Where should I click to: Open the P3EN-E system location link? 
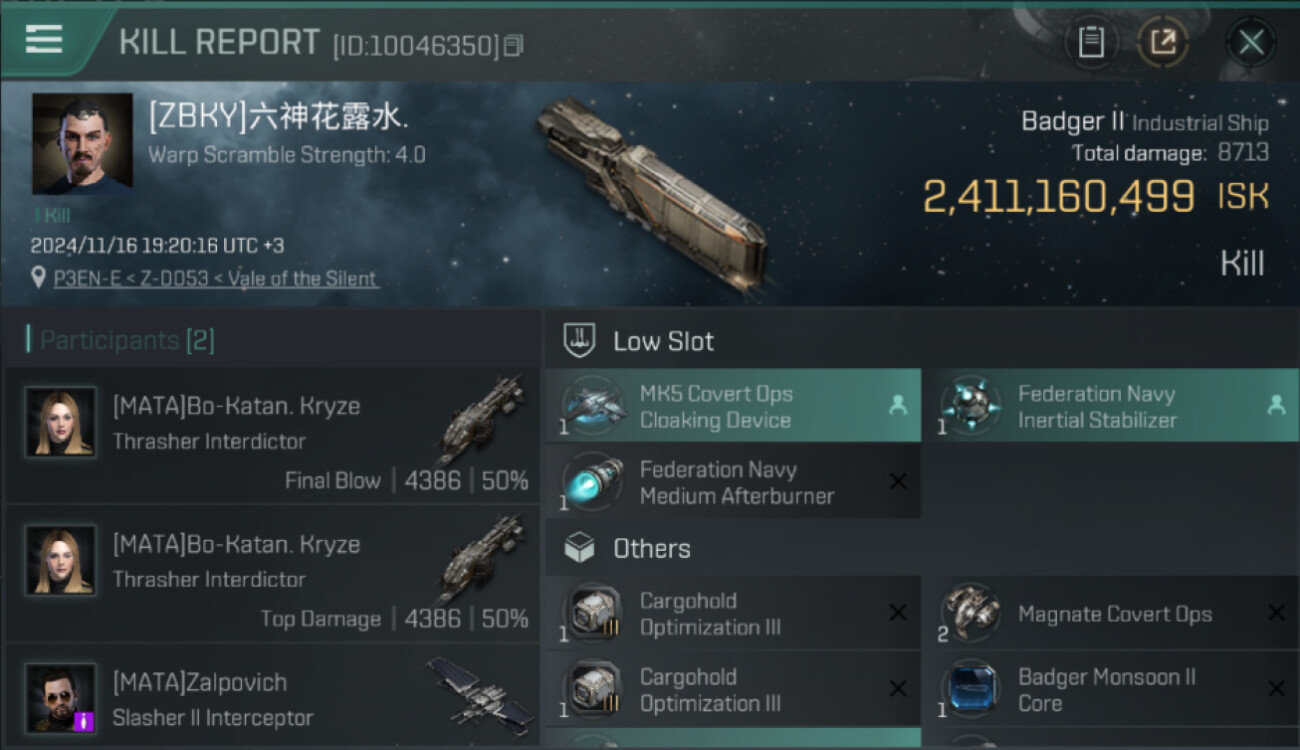pos(216,278)
